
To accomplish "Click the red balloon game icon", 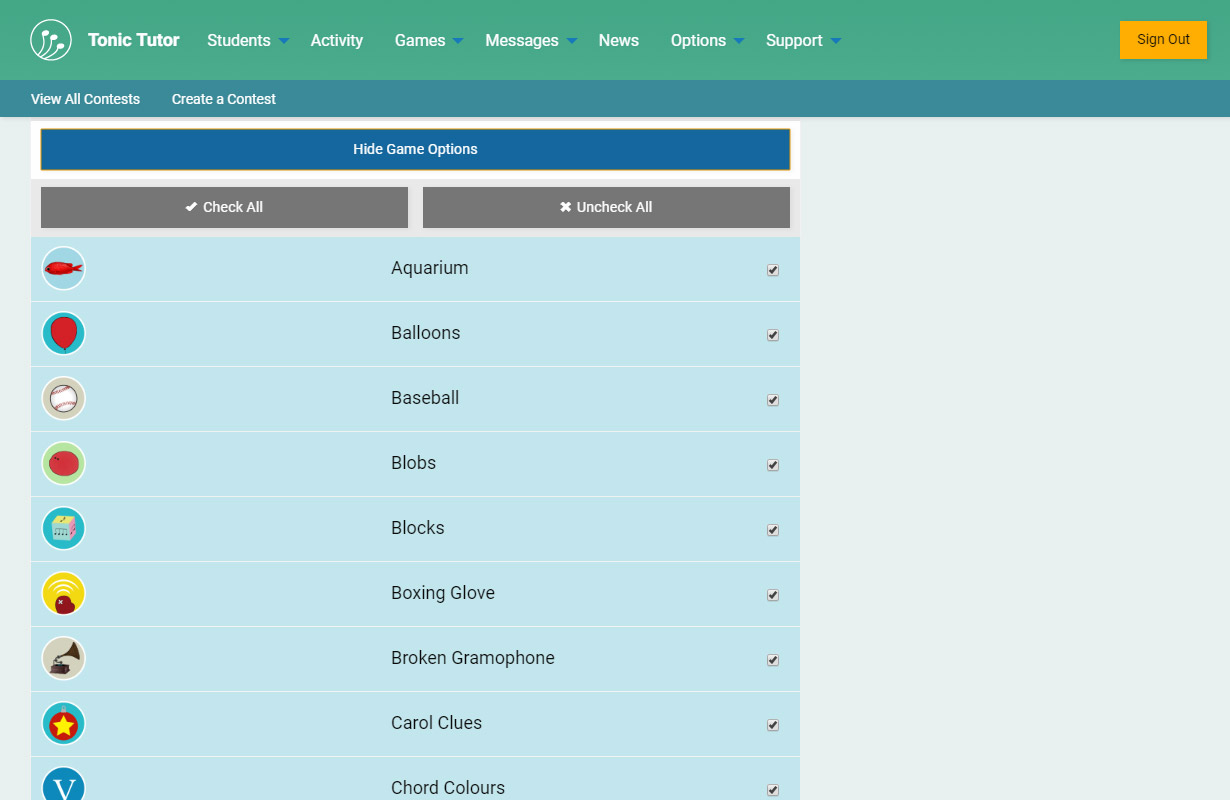I will pos(64,333).
